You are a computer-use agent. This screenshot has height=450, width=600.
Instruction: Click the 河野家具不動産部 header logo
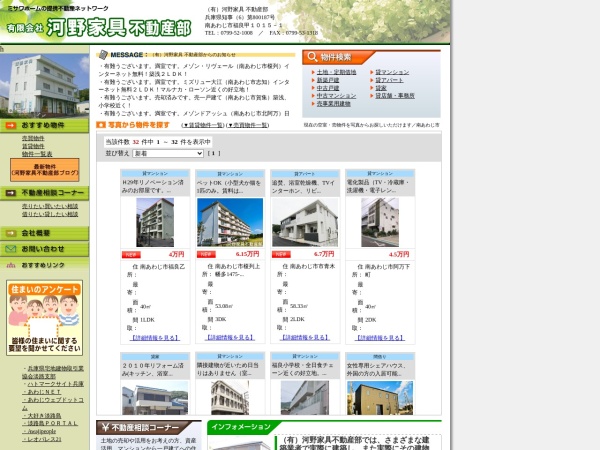click(x=99, y=28)
